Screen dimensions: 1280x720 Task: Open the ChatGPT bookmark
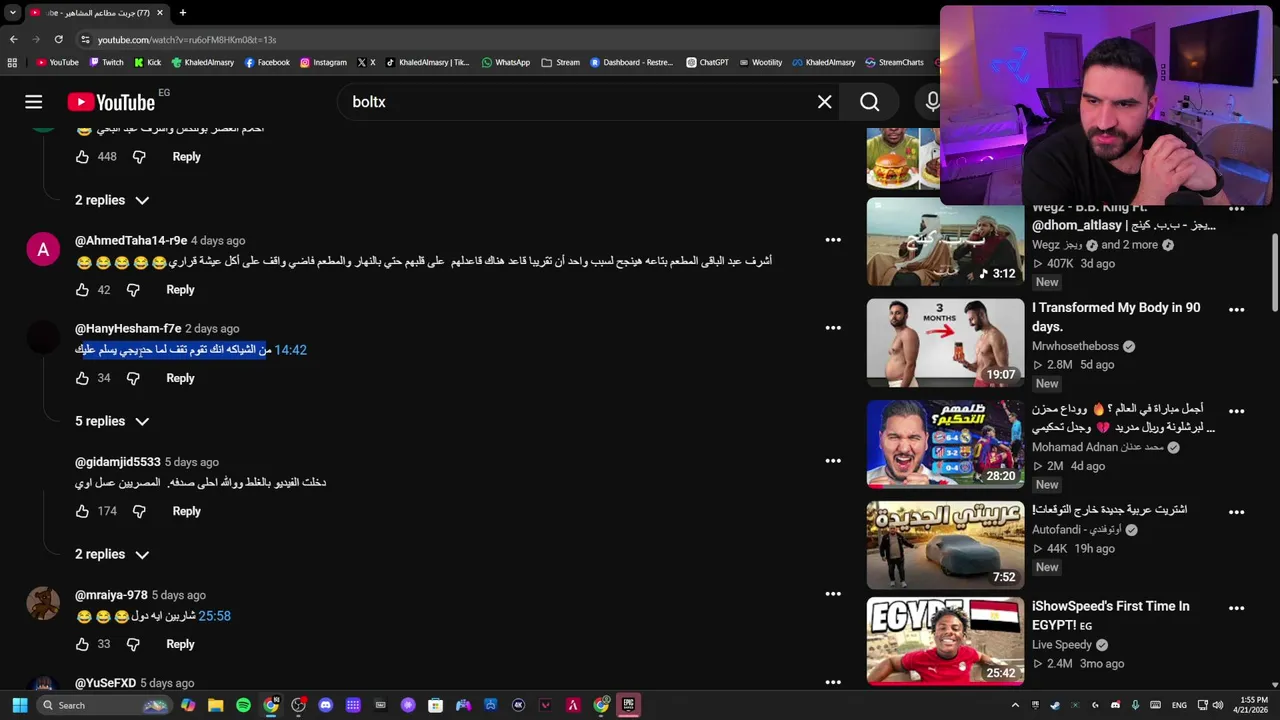[x=707, y=62]
